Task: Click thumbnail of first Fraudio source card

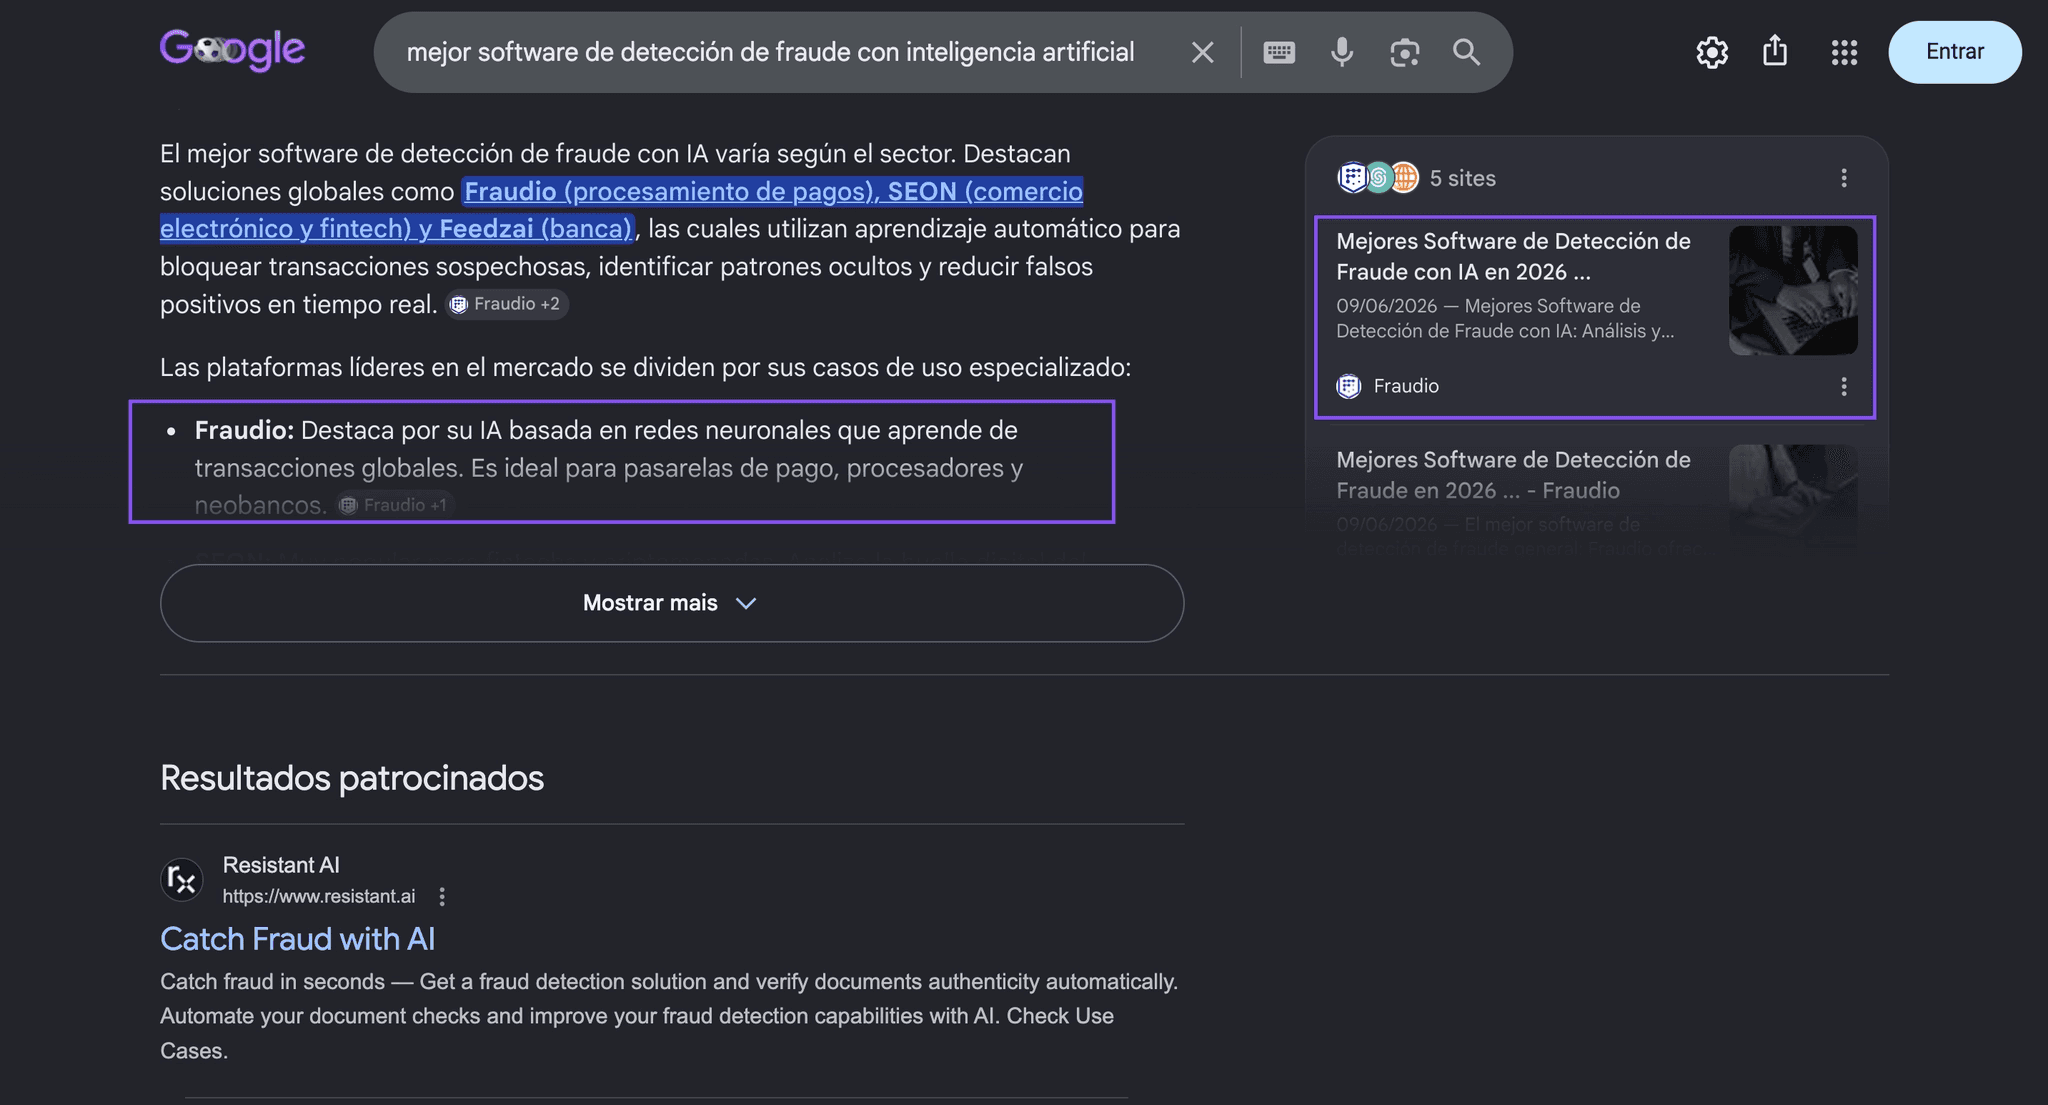Action: (x=1793, y=290)
